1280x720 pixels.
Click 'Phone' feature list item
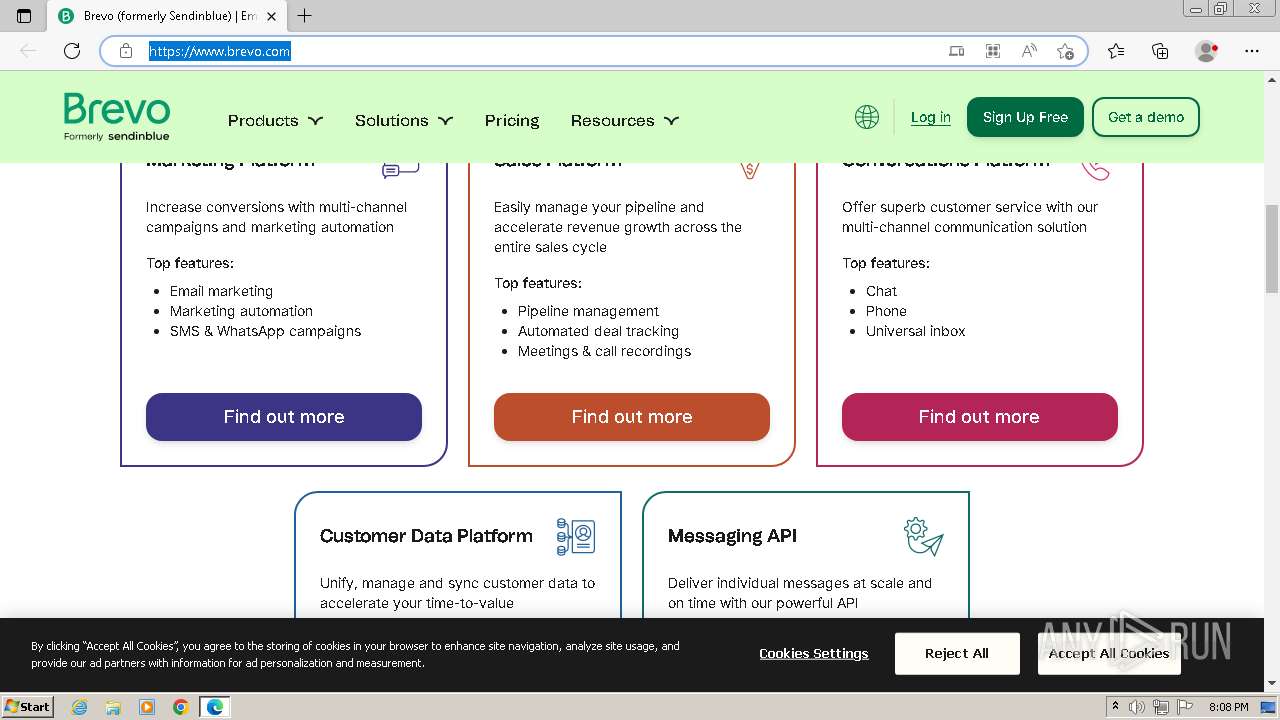886,311
